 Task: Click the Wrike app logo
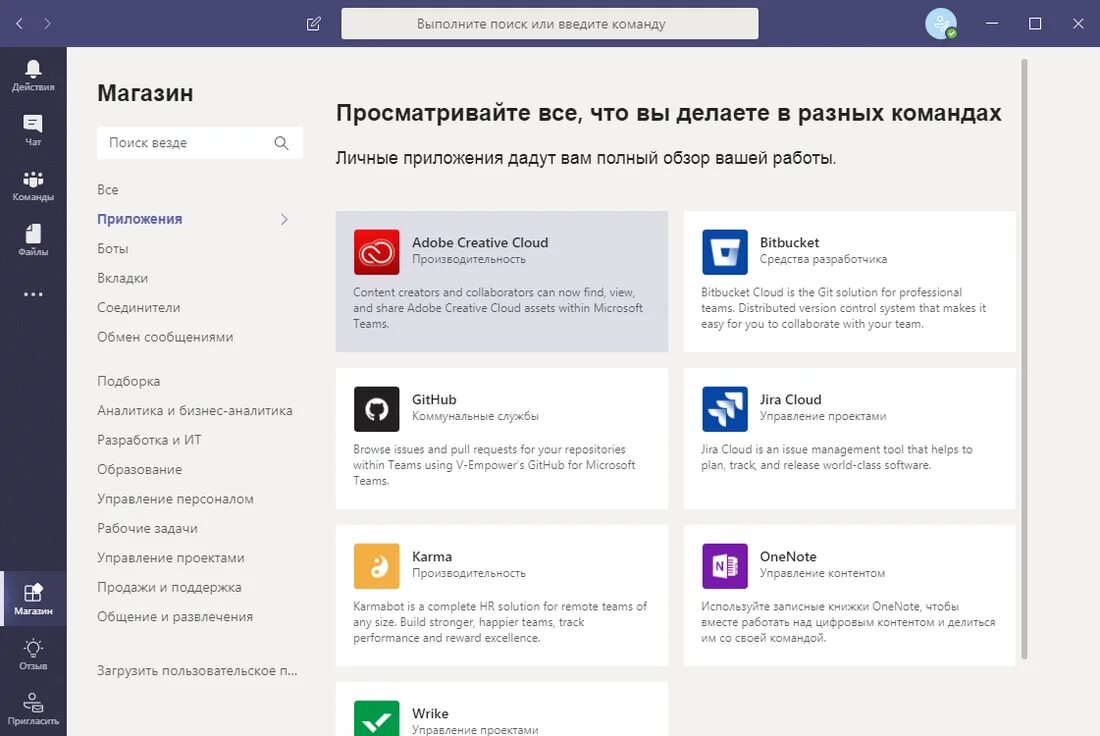[377, 718]
